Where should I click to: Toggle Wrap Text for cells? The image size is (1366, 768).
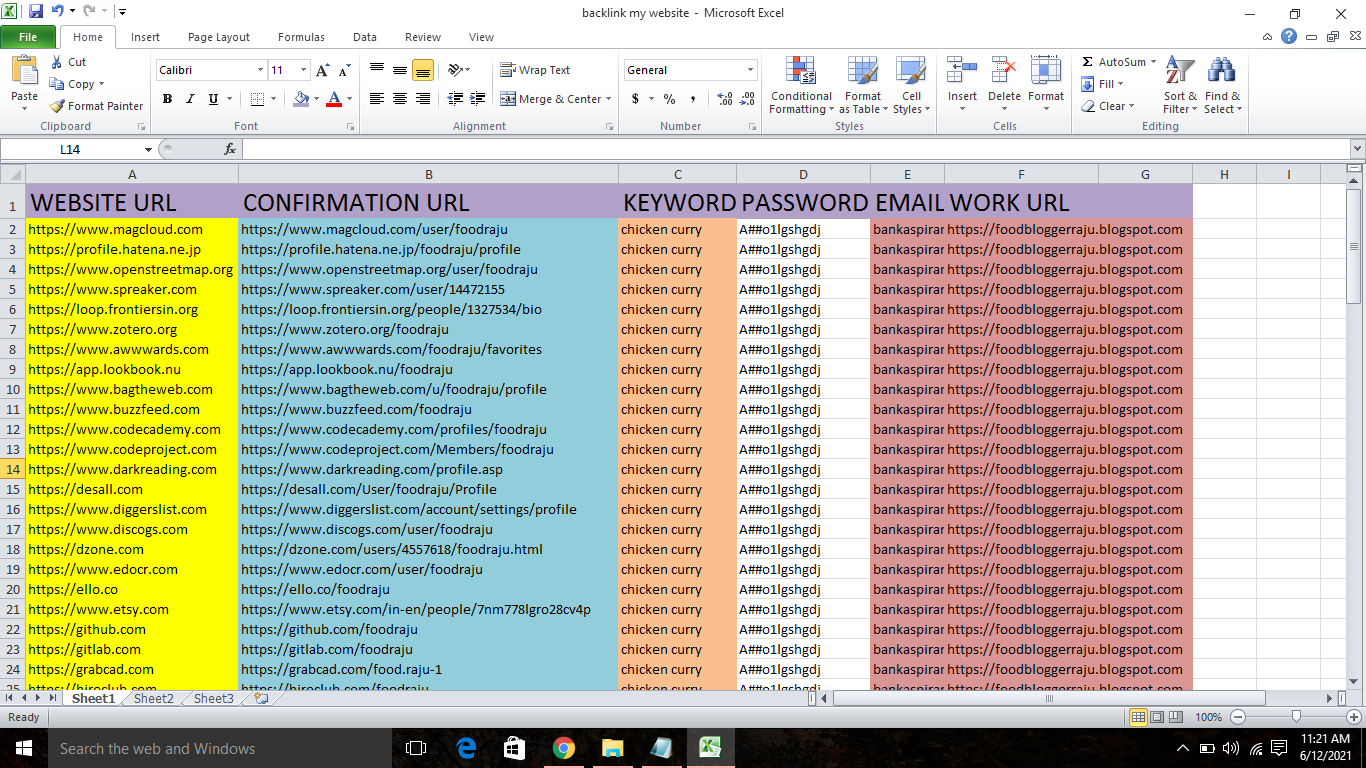point(535,70)
